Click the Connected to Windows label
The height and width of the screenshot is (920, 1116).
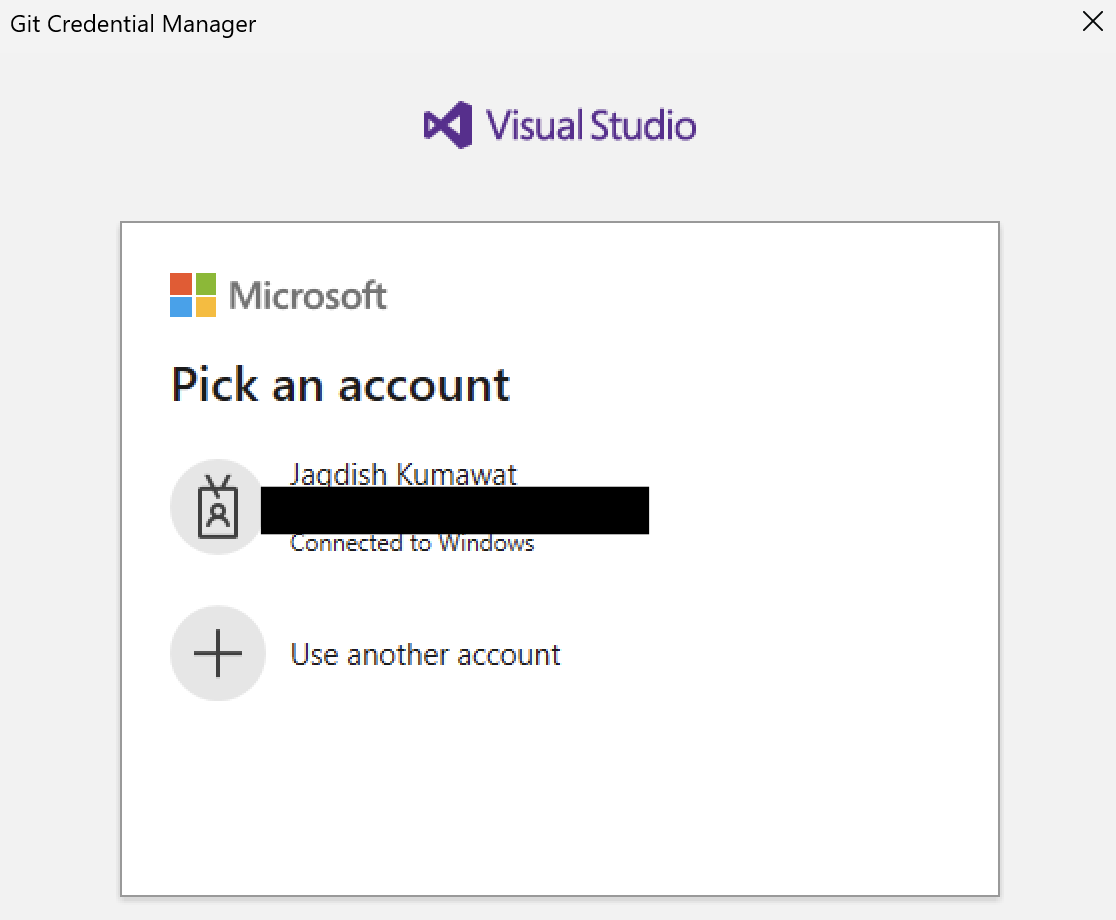(411, 543)
